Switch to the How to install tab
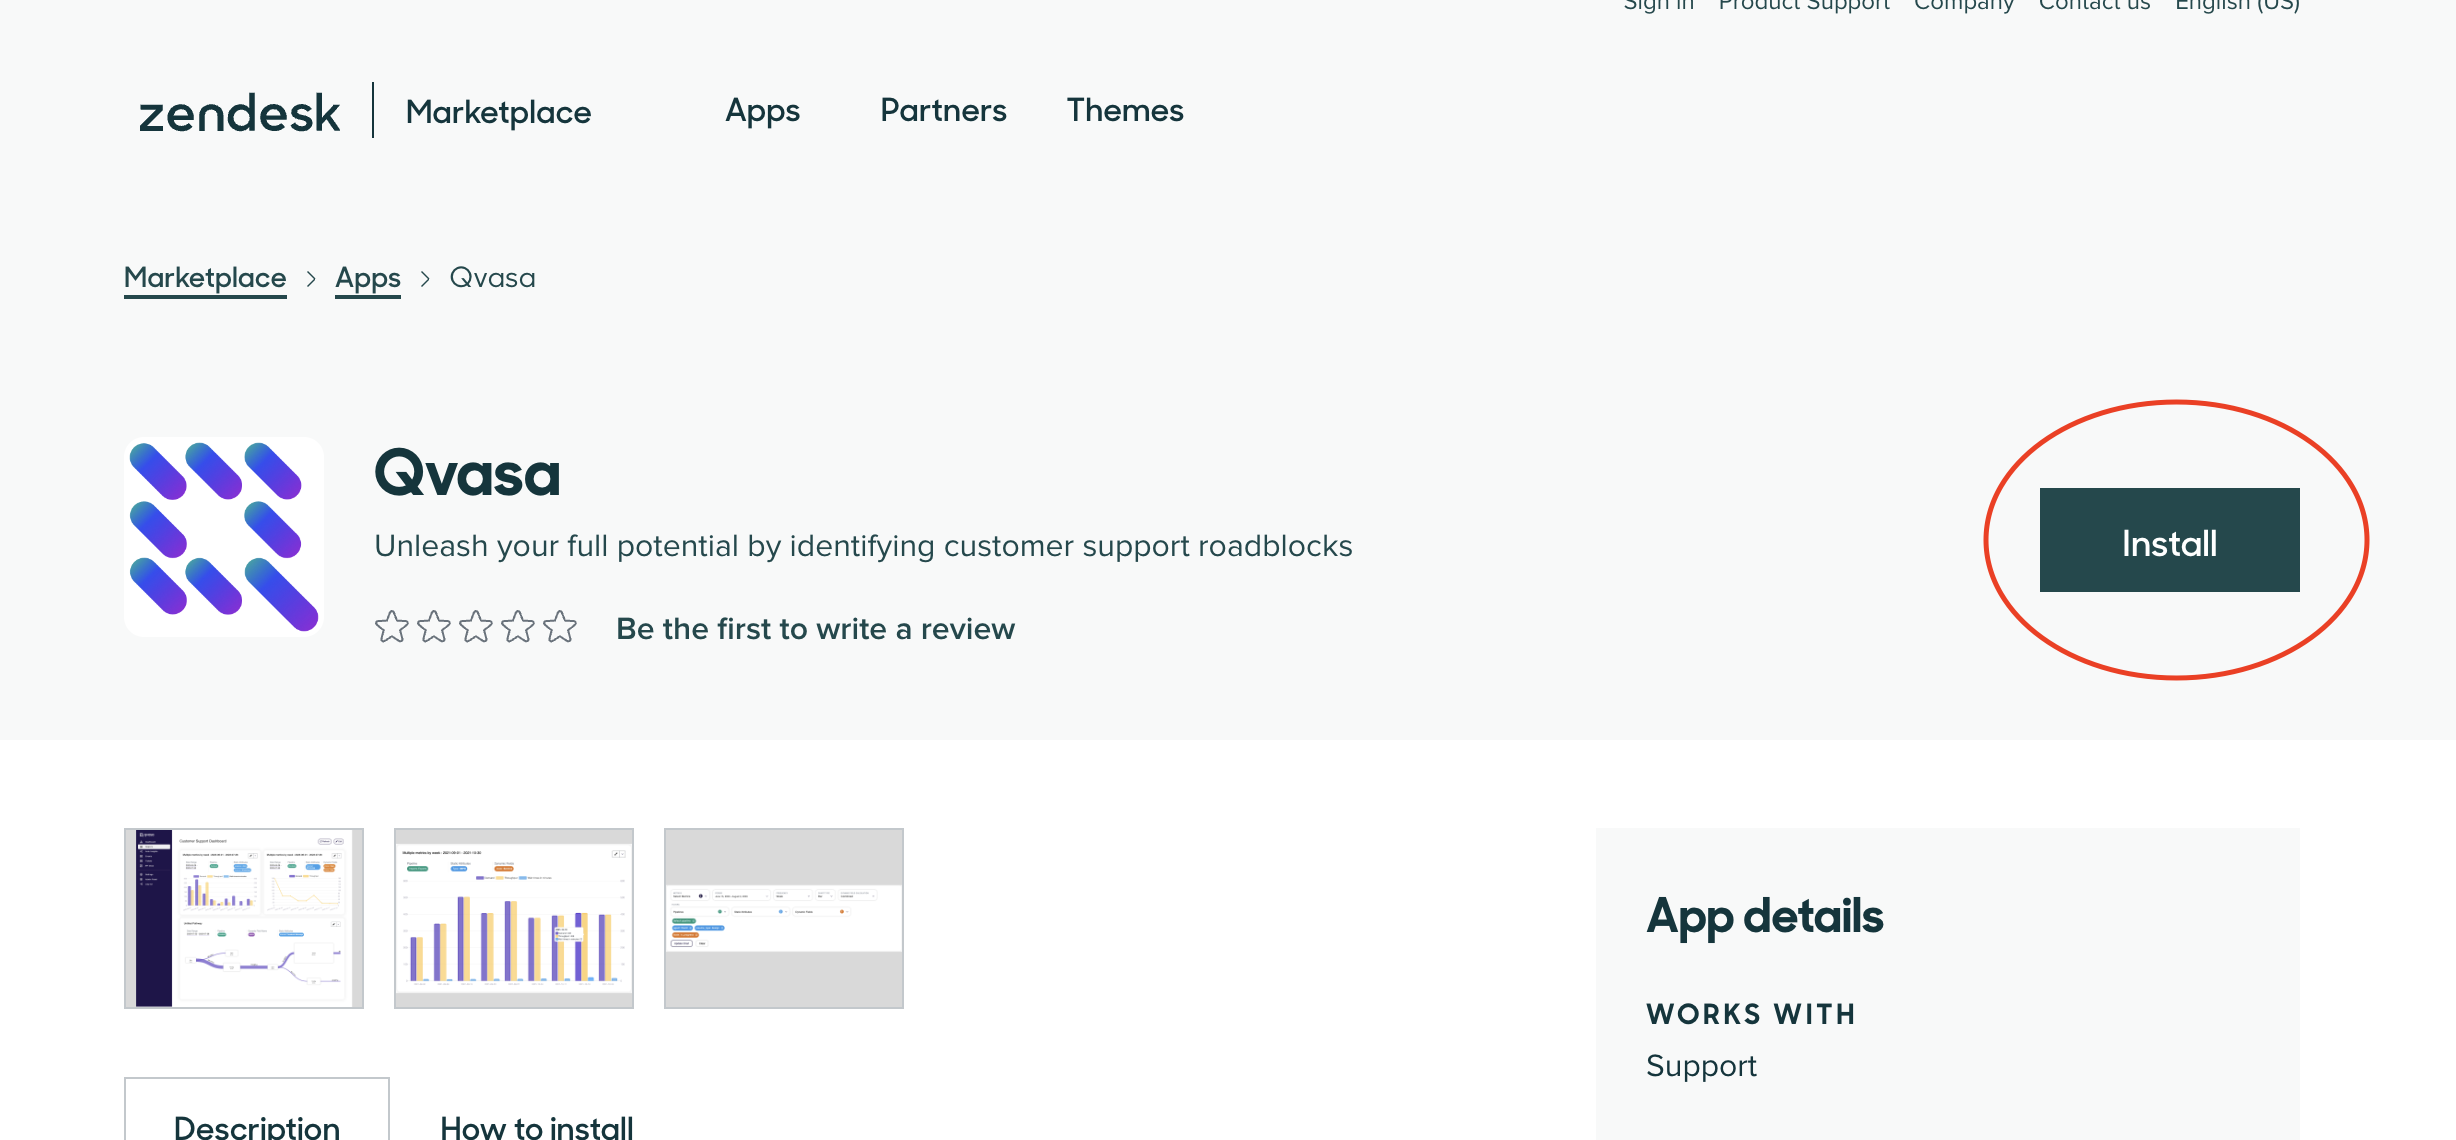This screenshot has width=2456, height=1140. pyautogui.click(x=537, y=1127)
